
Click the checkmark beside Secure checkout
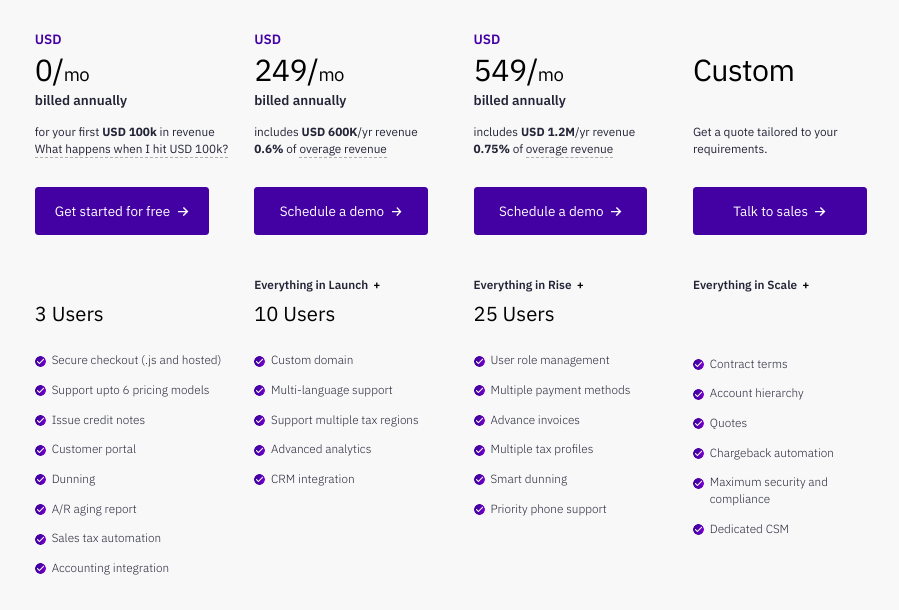[40, 360]
